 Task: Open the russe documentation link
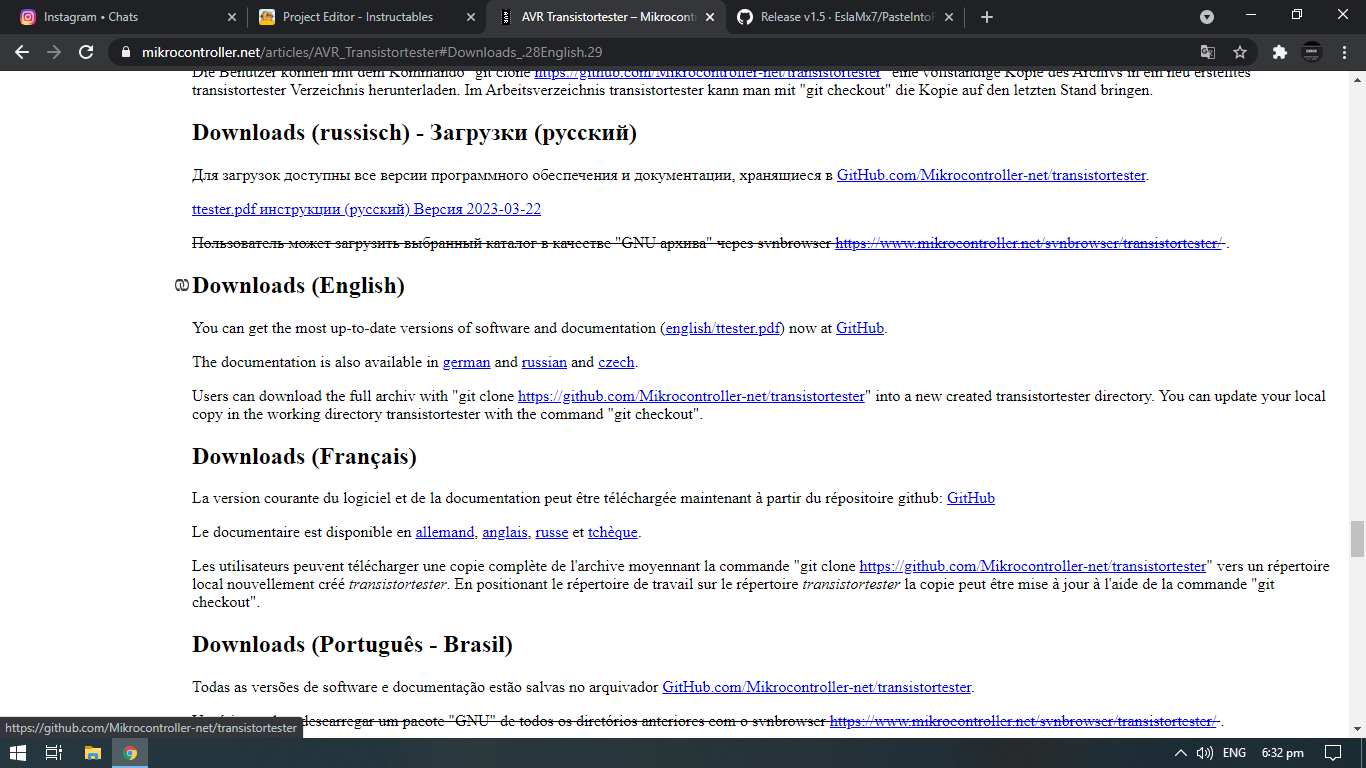coord(552,532)
